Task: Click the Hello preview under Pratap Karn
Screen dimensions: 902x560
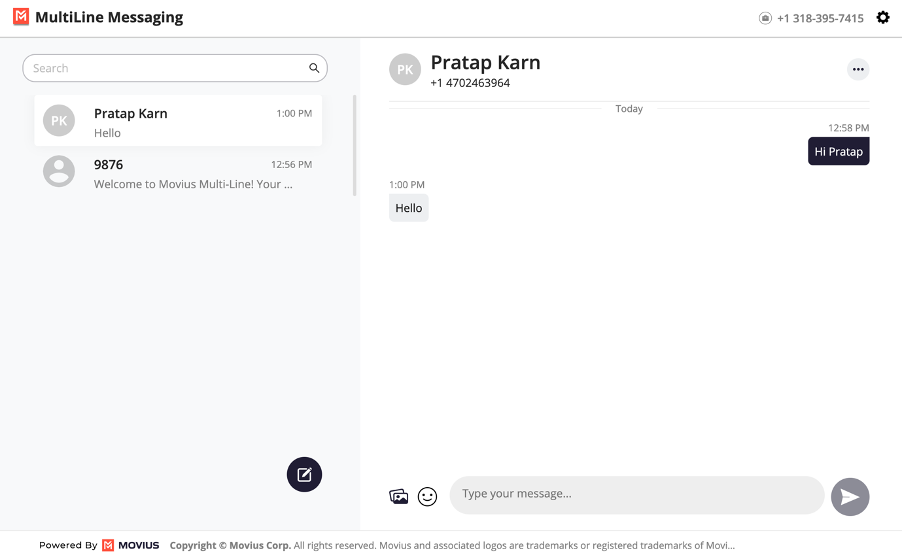Action: (x=107, y=133)
